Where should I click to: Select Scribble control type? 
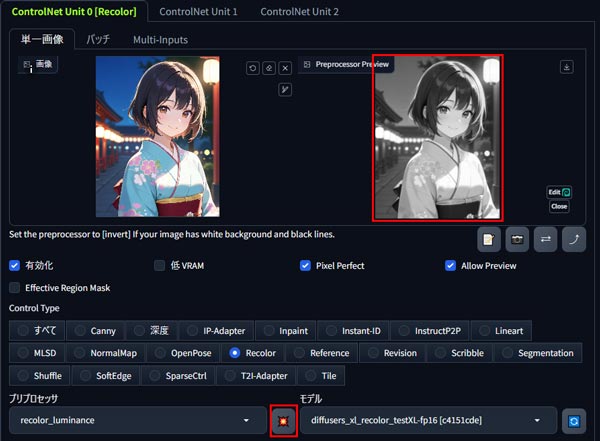[x=460, y=353]
